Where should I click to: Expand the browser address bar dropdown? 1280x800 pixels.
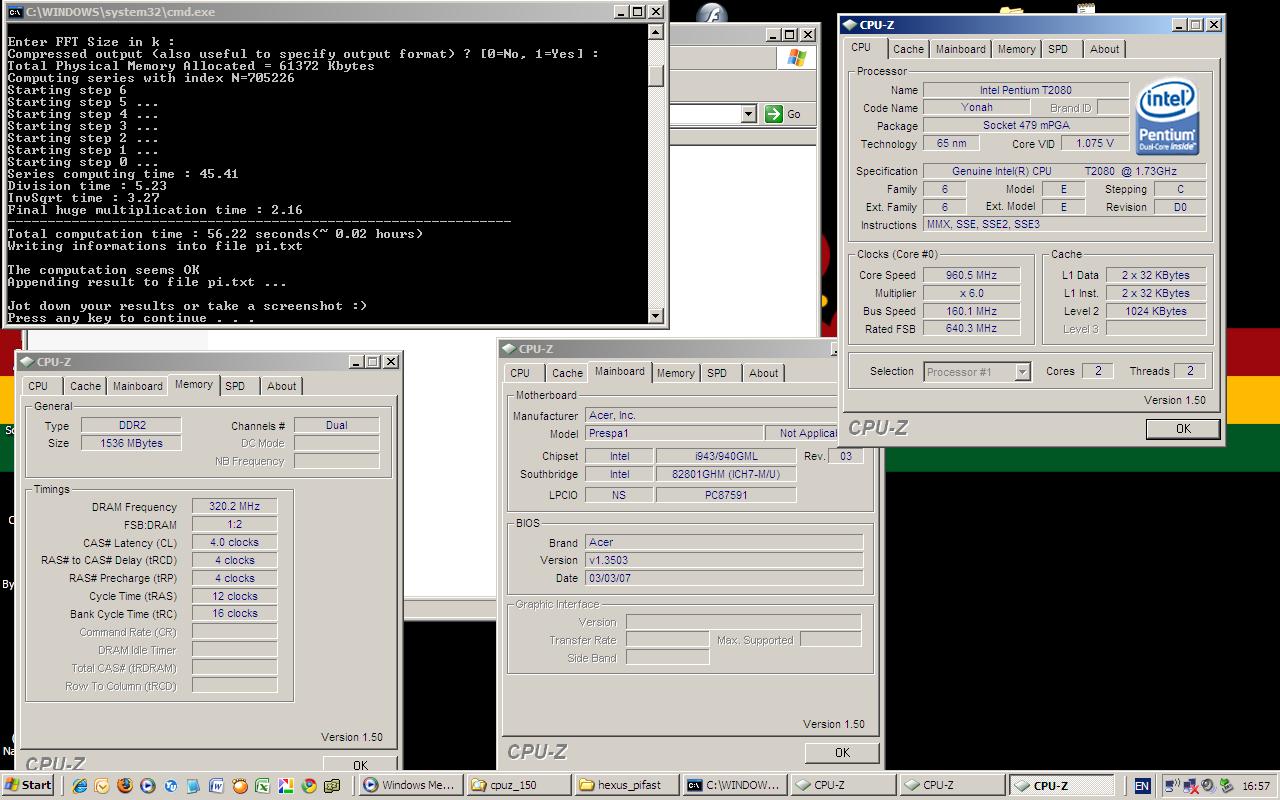[748, 114]
